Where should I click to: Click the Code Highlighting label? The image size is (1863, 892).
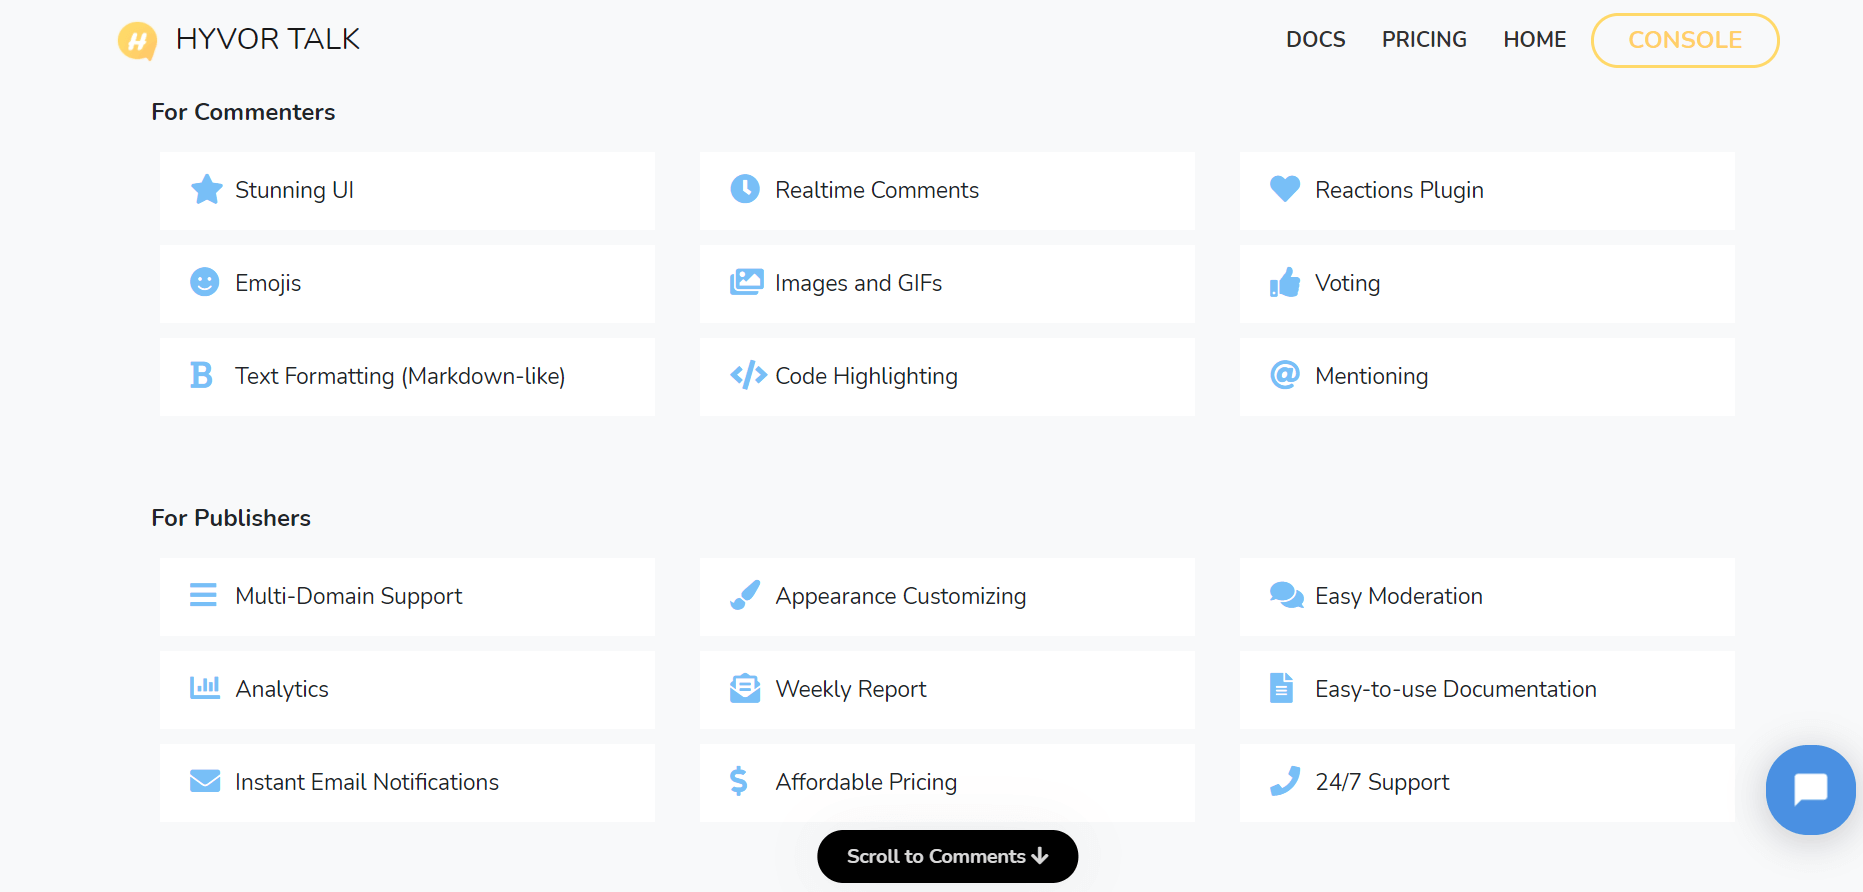click(x=866, y=376)
